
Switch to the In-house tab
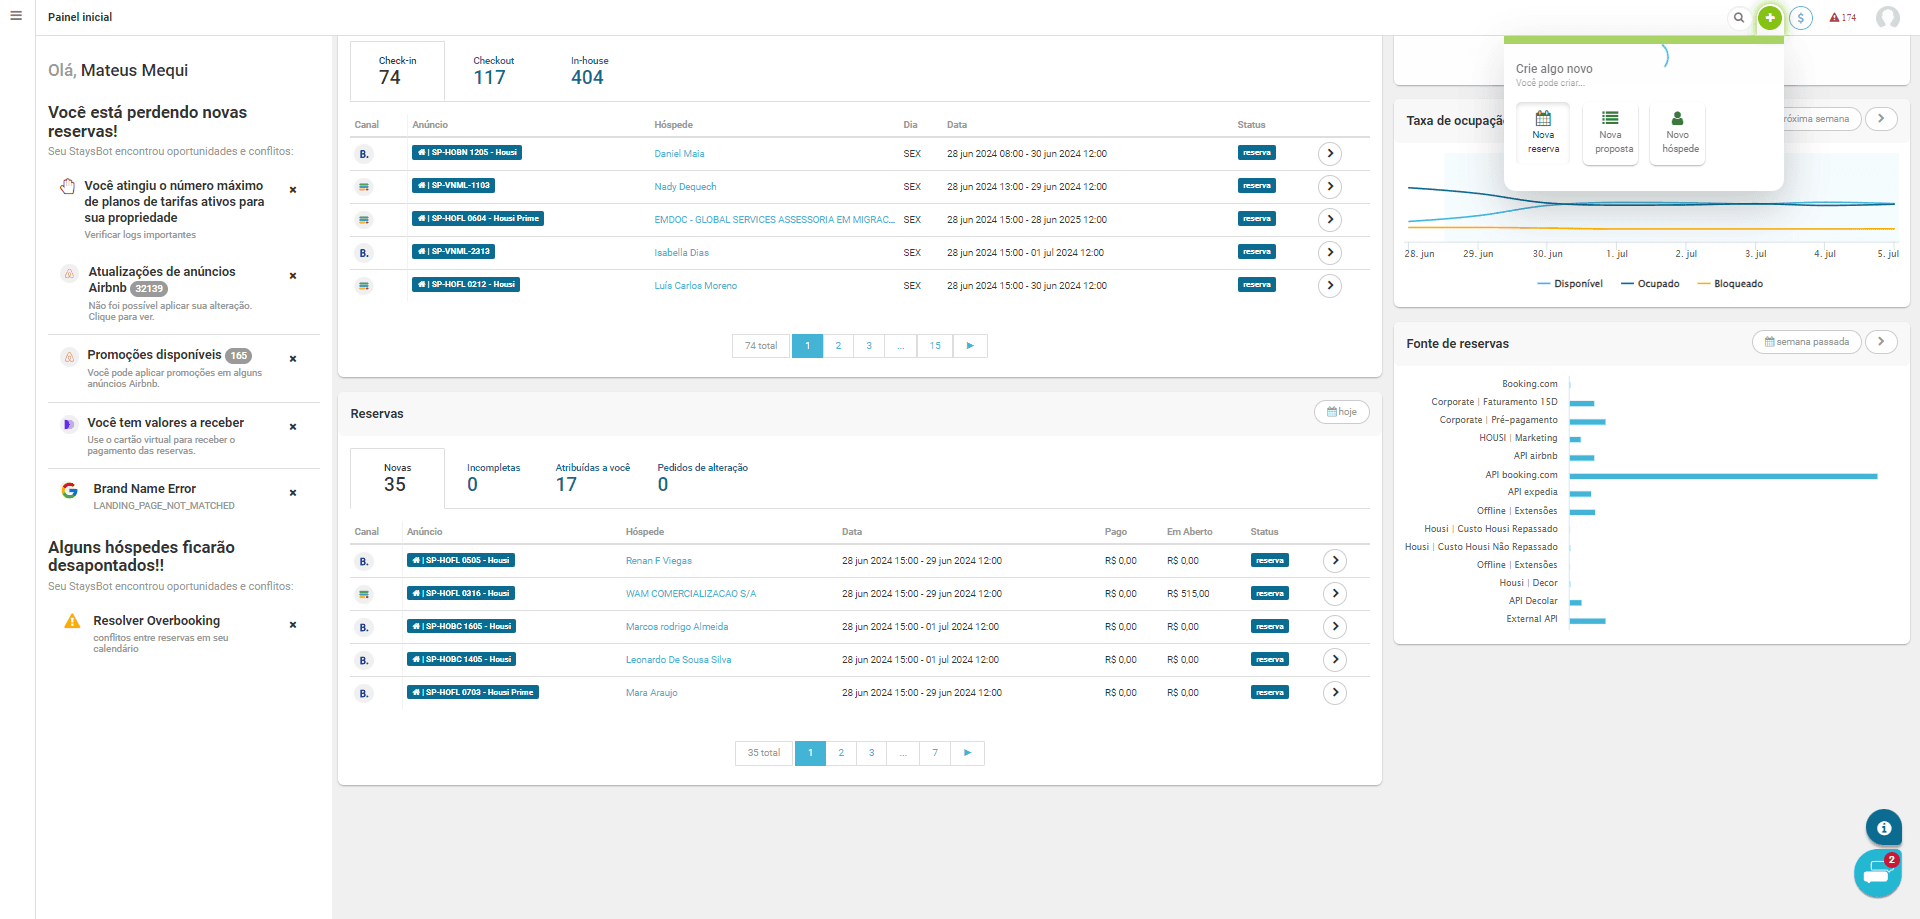[589, 71]
